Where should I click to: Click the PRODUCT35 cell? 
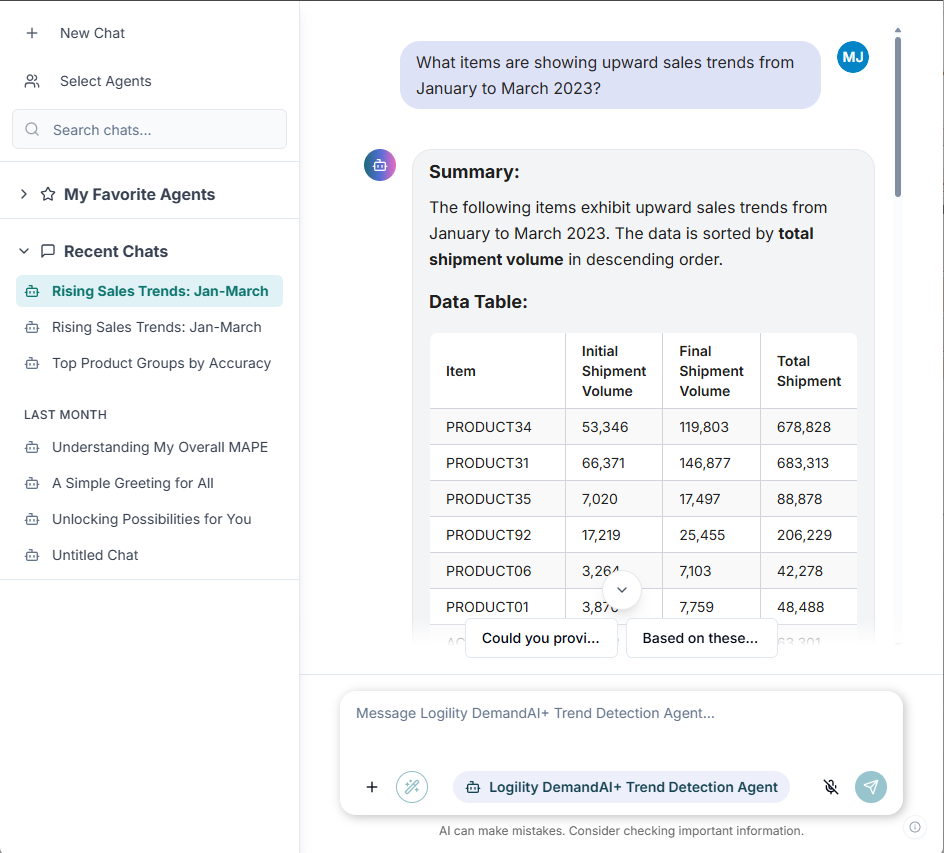coord(497,499)
